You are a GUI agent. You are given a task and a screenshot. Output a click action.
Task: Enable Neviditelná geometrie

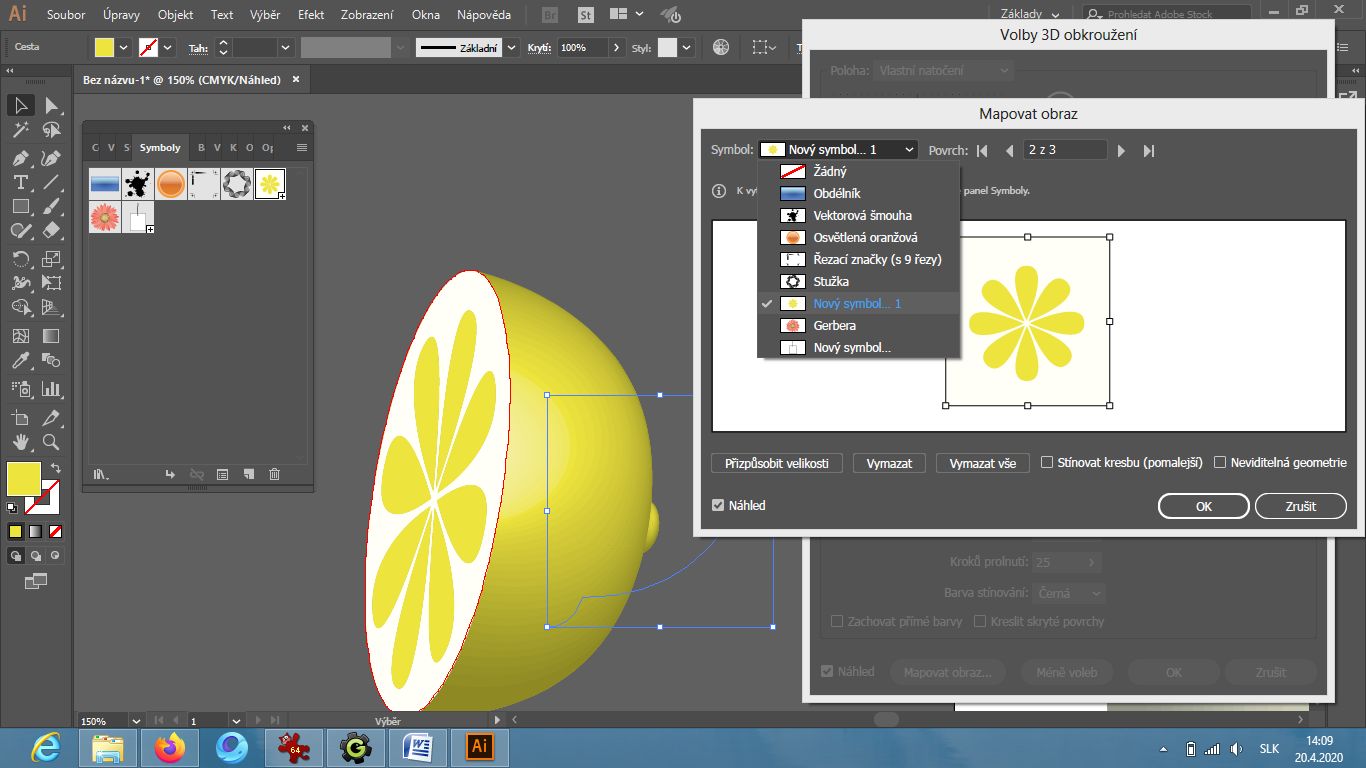1220,461
